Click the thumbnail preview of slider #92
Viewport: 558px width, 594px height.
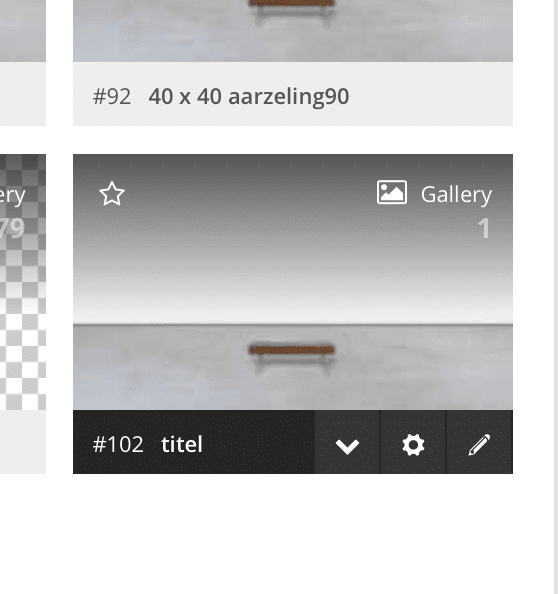(x=293, y=31)
